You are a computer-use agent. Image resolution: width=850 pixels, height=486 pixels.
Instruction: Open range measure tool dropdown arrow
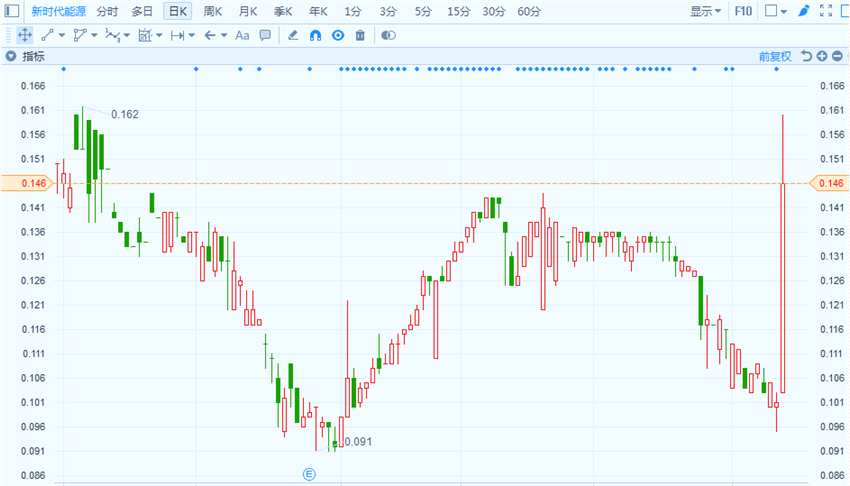tap(191, 36)
